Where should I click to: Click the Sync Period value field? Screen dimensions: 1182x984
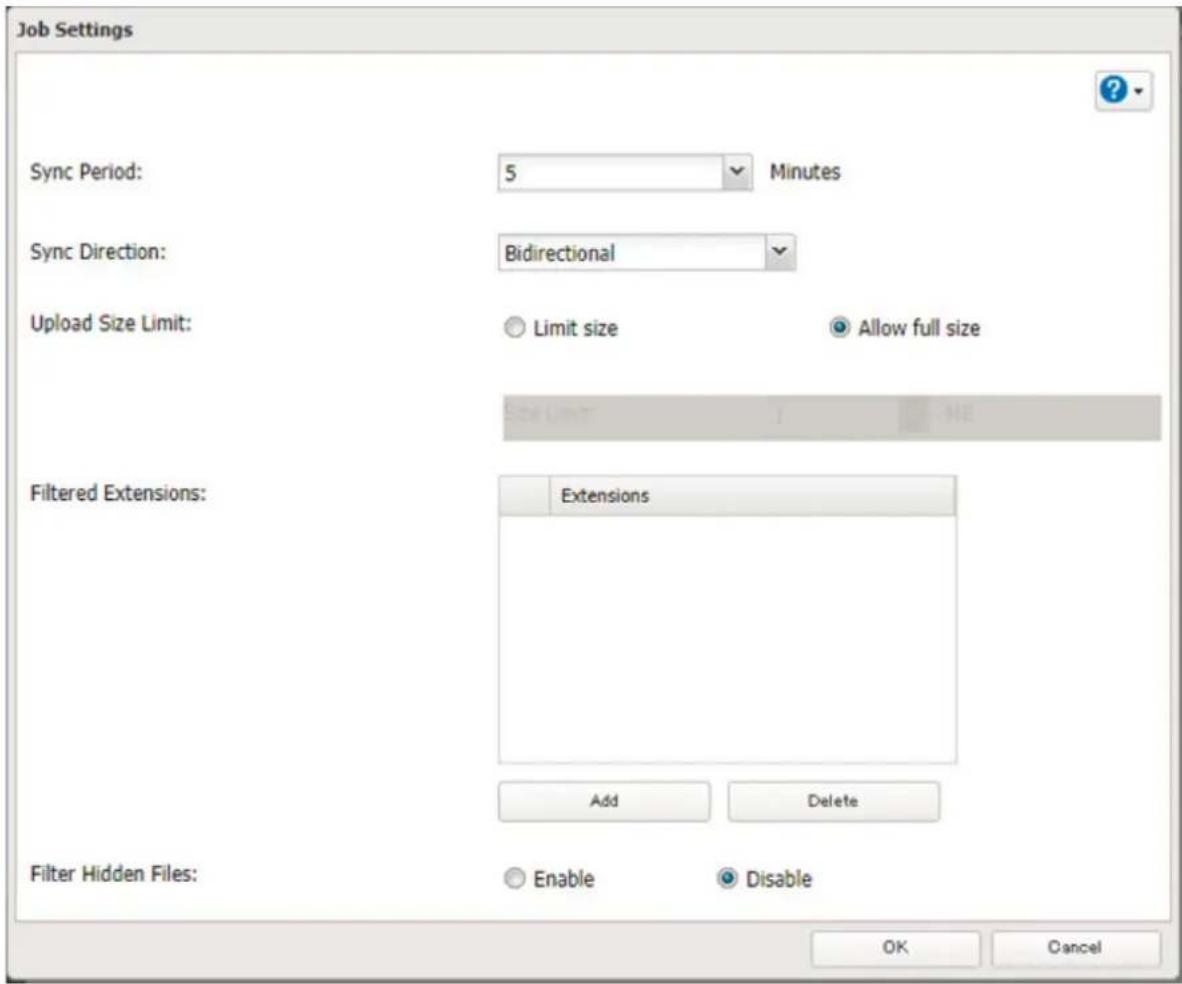[611, 173]
